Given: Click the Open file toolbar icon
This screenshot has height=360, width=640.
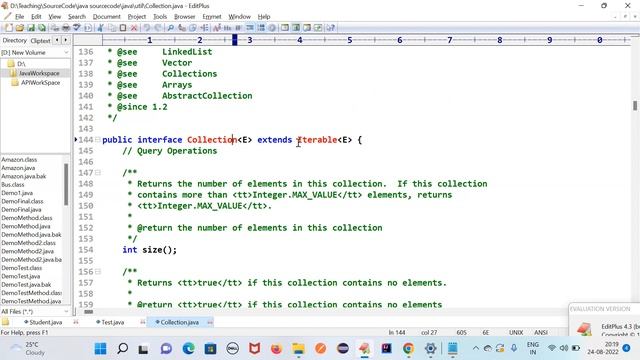Looking at the screenshot, I should (x=20, y=28).
